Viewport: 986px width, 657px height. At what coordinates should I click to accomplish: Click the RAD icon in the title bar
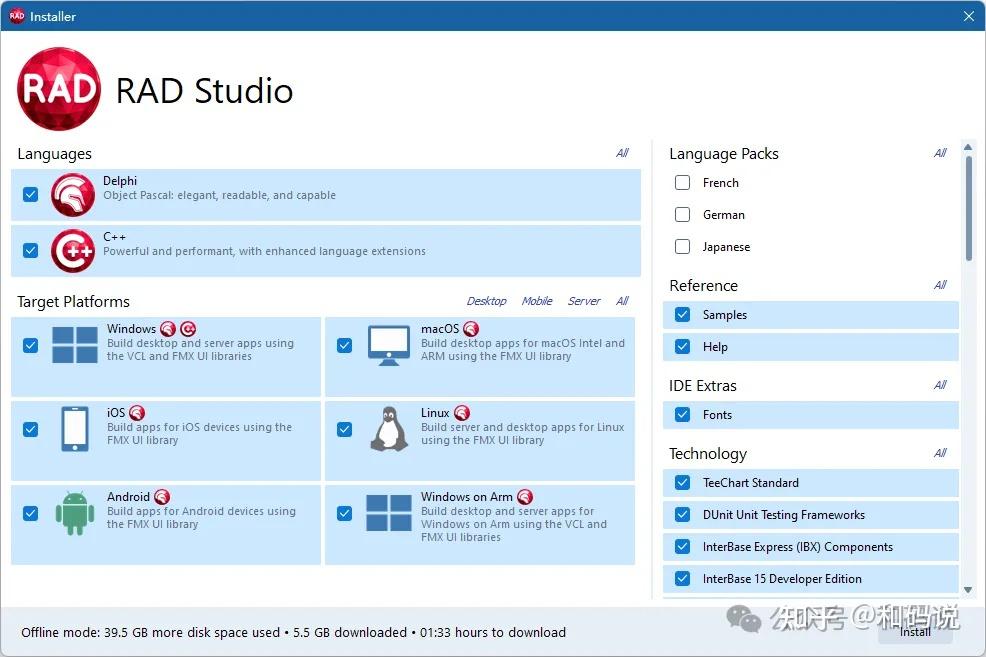click(17, 16)
